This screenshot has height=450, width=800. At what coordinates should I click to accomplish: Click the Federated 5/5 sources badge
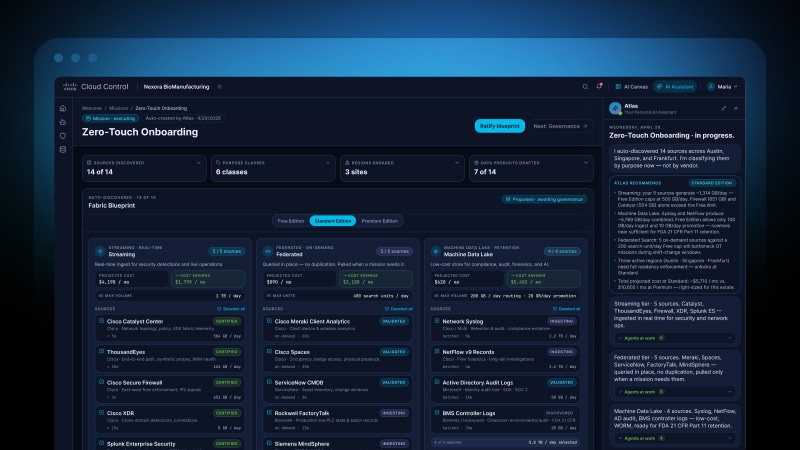[394, 251]
